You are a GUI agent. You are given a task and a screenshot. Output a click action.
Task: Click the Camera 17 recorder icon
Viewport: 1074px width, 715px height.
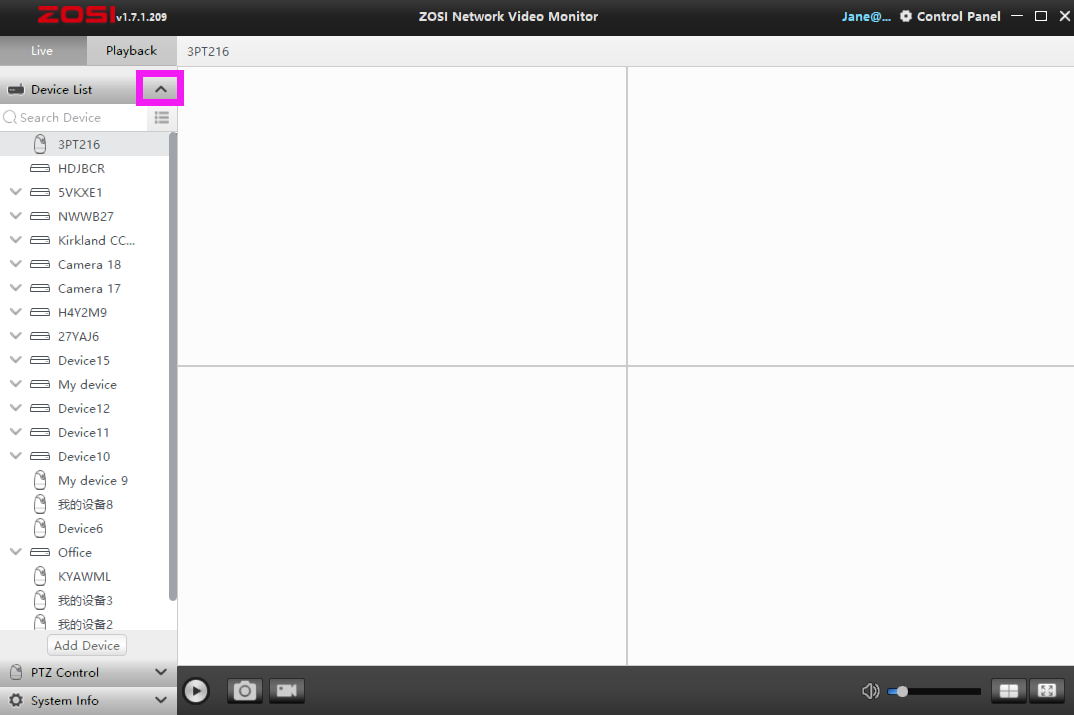(40, 288)
